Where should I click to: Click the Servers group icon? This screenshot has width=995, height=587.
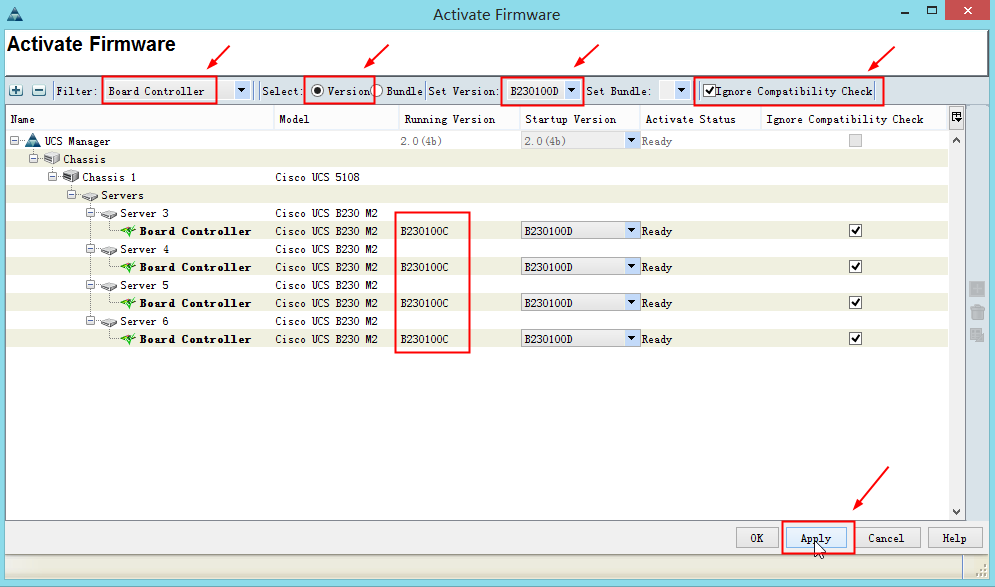tap(90, 195)
